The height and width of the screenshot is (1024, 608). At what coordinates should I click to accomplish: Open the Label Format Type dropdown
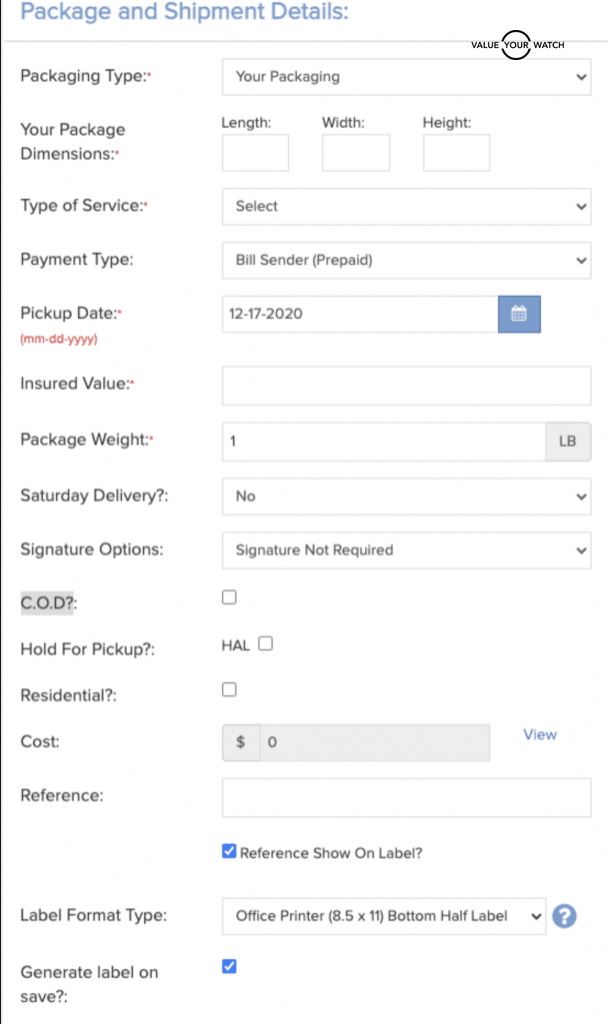384,916
